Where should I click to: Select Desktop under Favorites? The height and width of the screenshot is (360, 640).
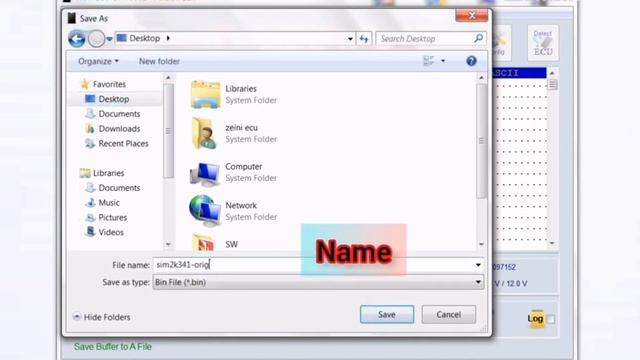pos(113,99)
